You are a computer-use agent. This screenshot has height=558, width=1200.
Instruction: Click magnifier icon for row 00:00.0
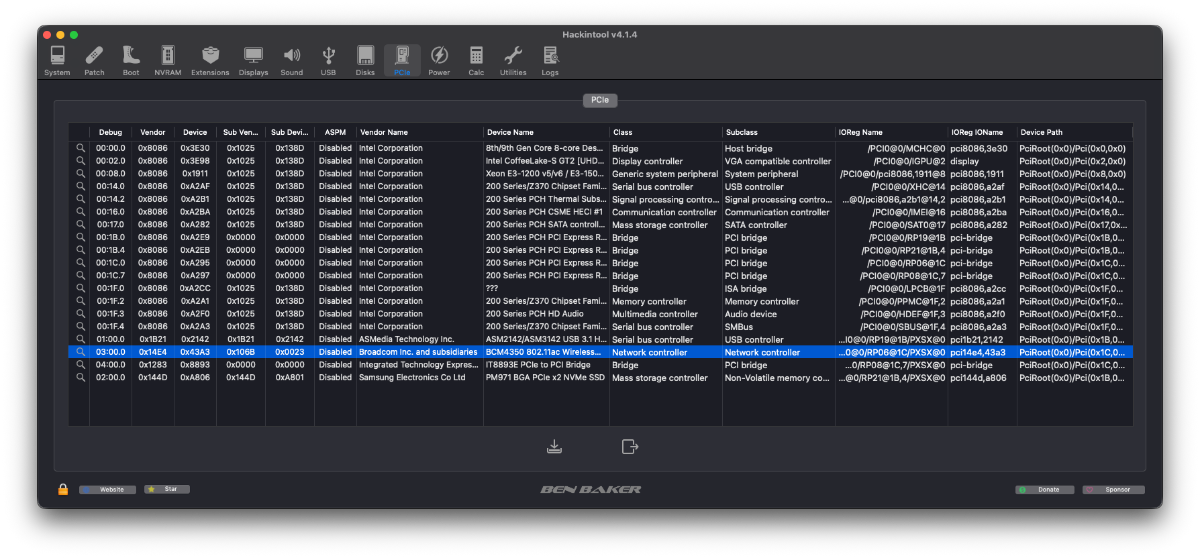[x=80, y=148]
